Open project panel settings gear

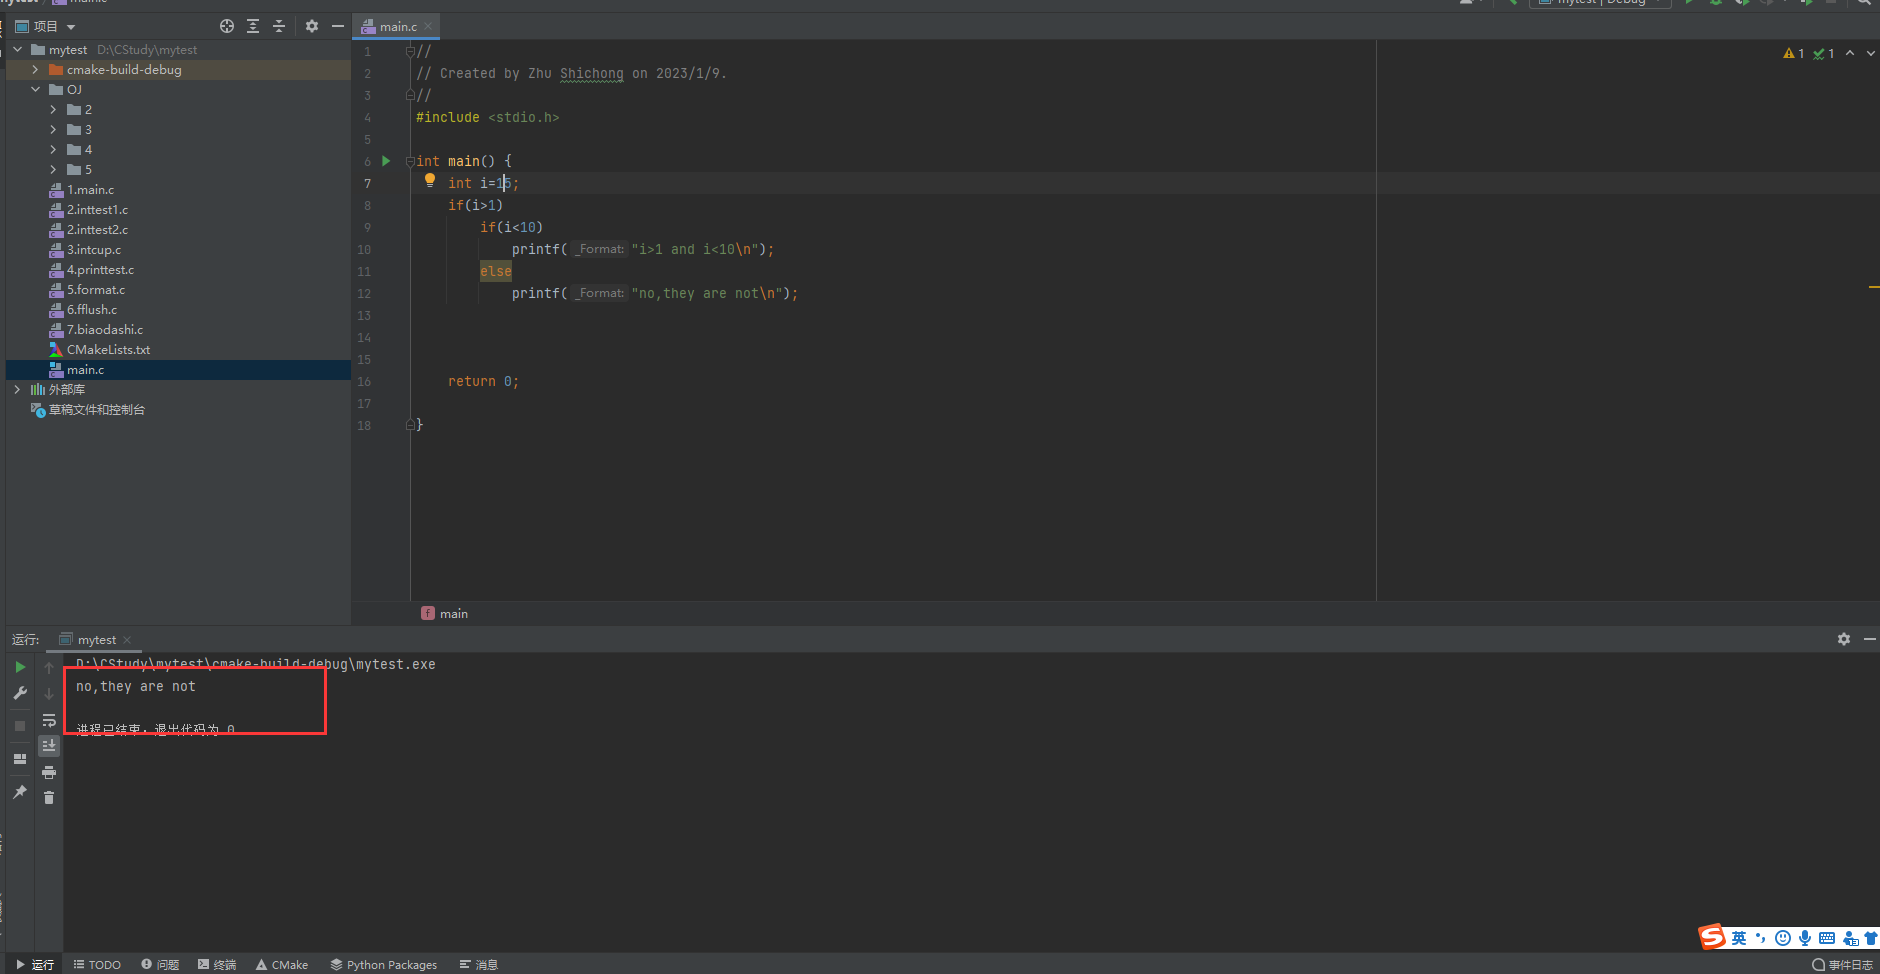click(x=312, y=26)
